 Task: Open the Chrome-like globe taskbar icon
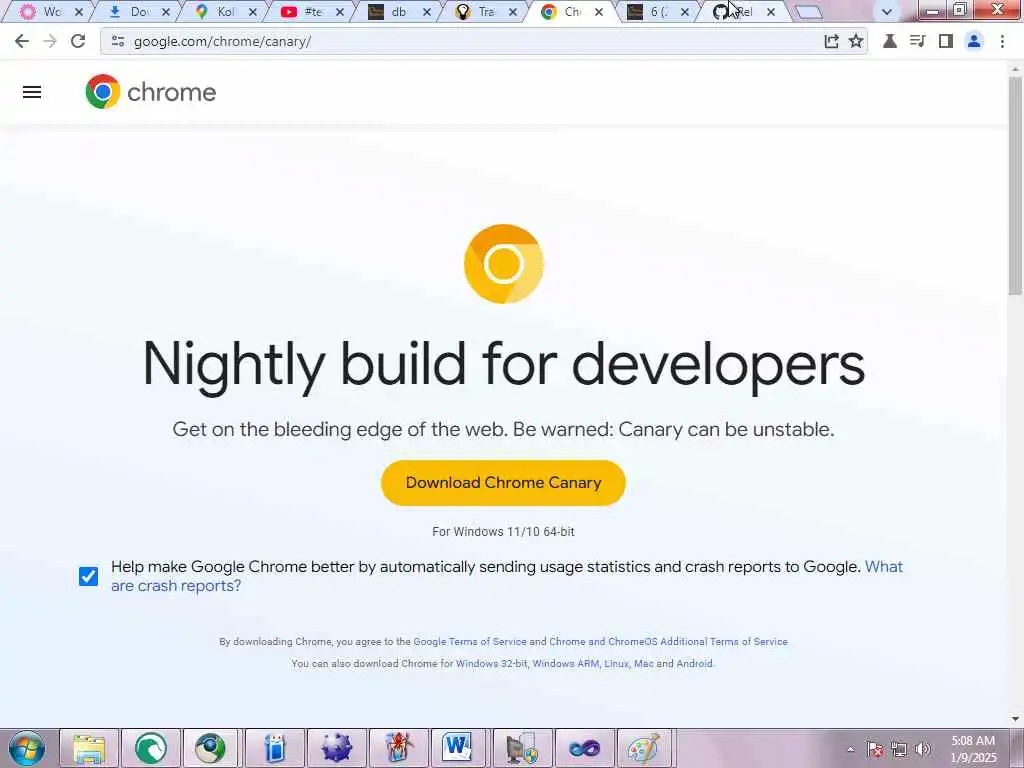click(210, 748)
